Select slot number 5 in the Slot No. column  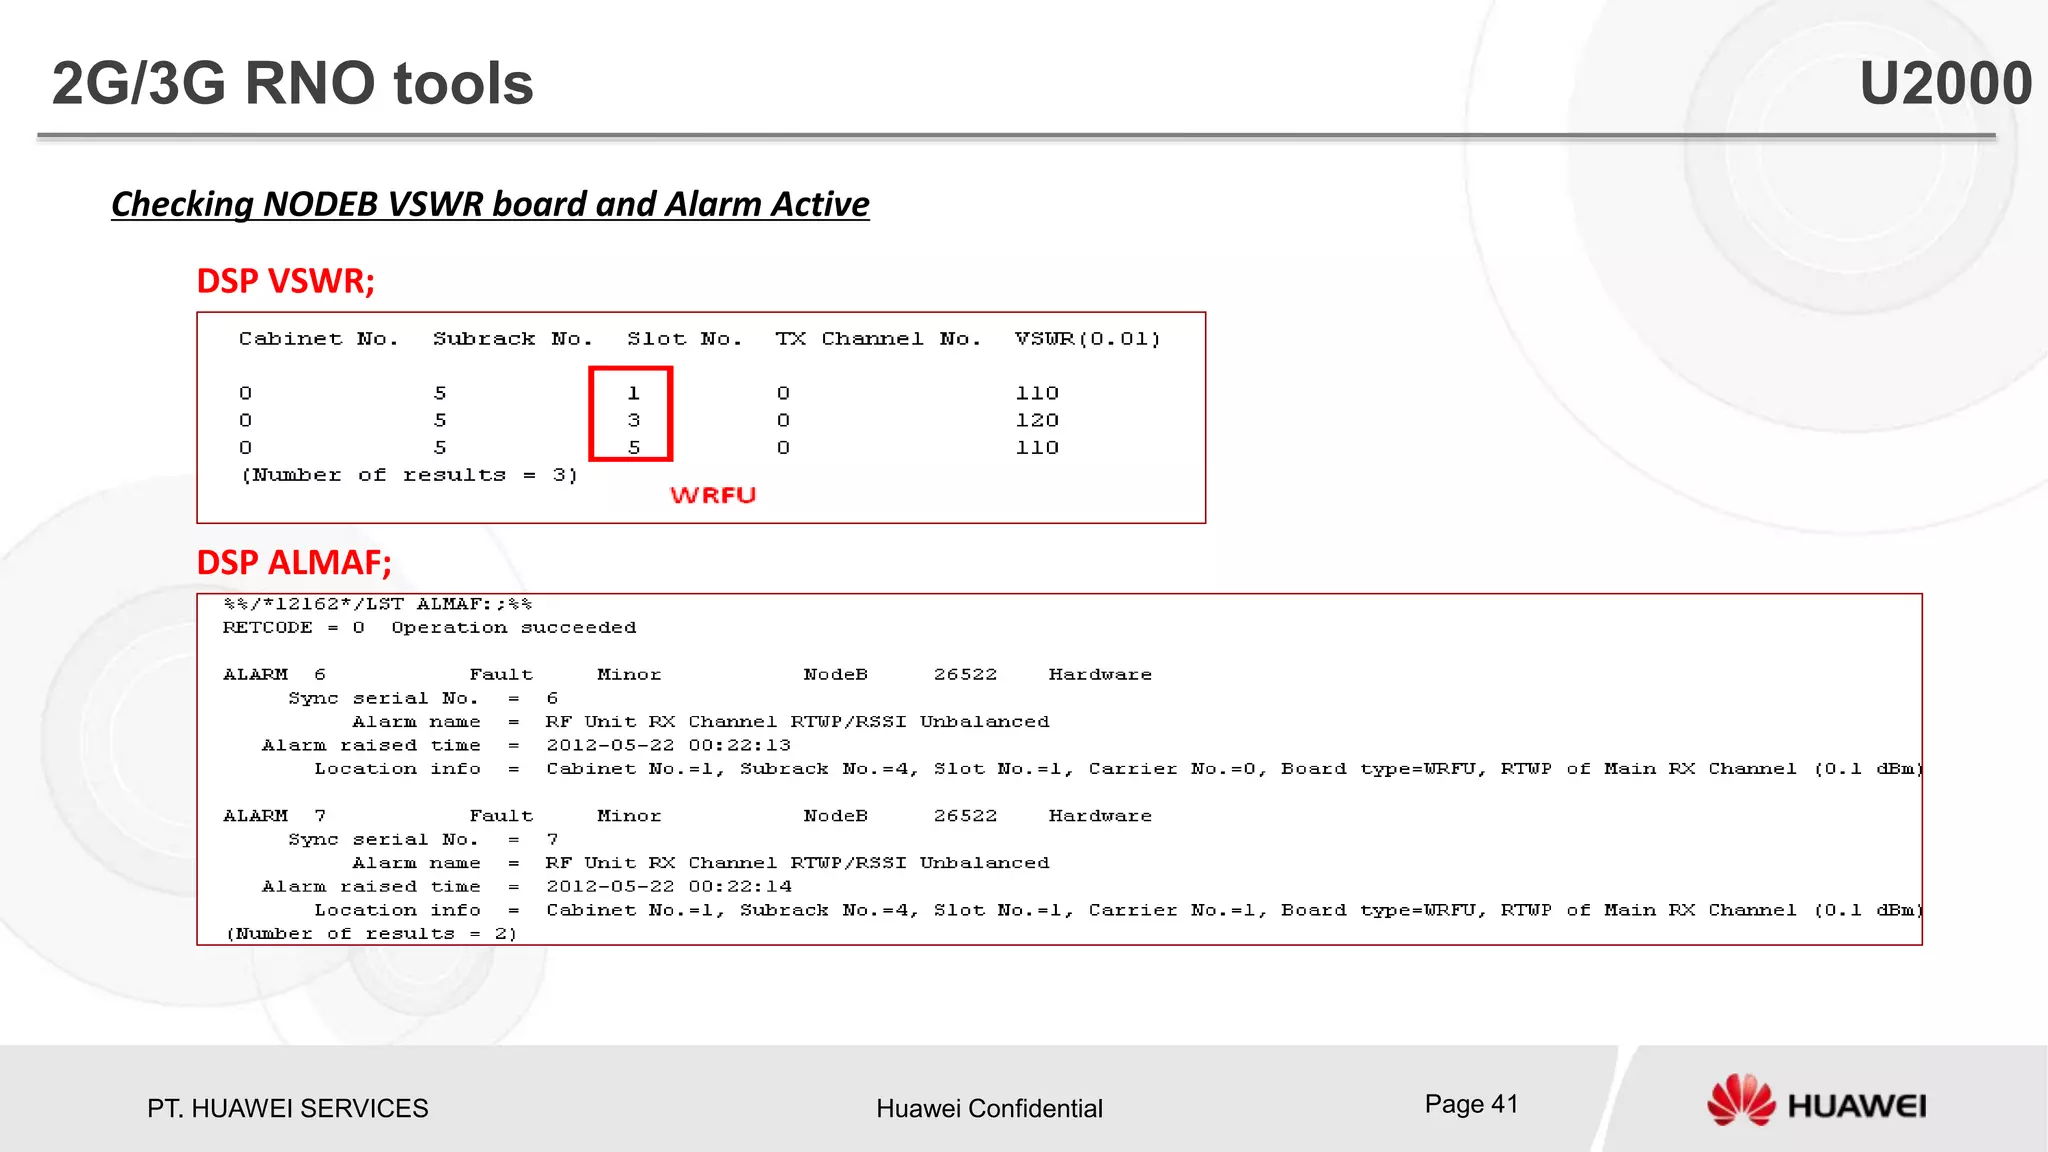633,447
